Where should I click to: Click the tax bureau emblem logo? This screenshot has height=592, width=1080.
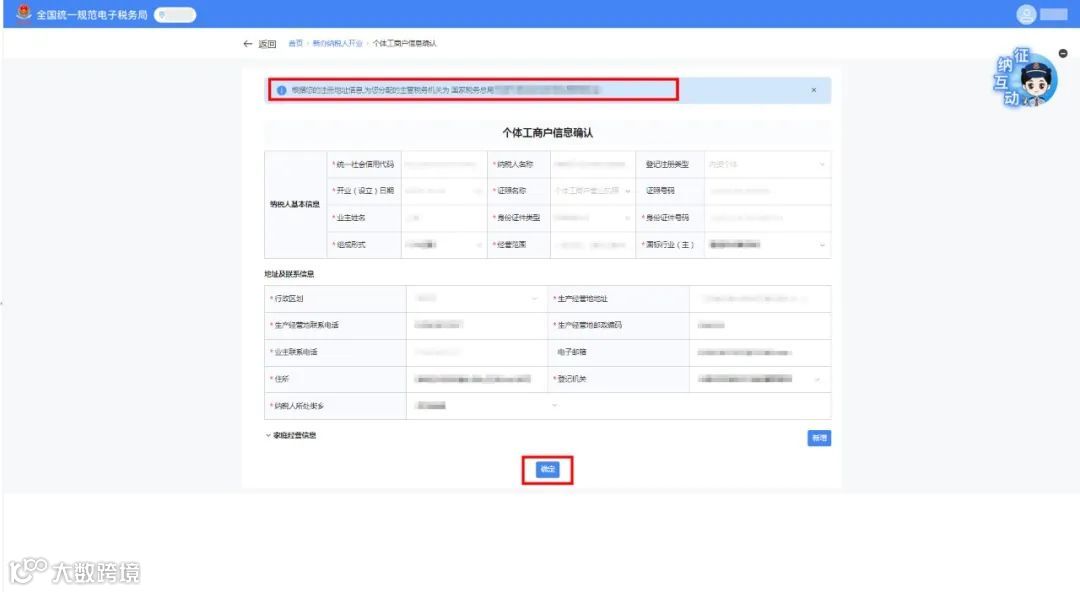point(24,14)
